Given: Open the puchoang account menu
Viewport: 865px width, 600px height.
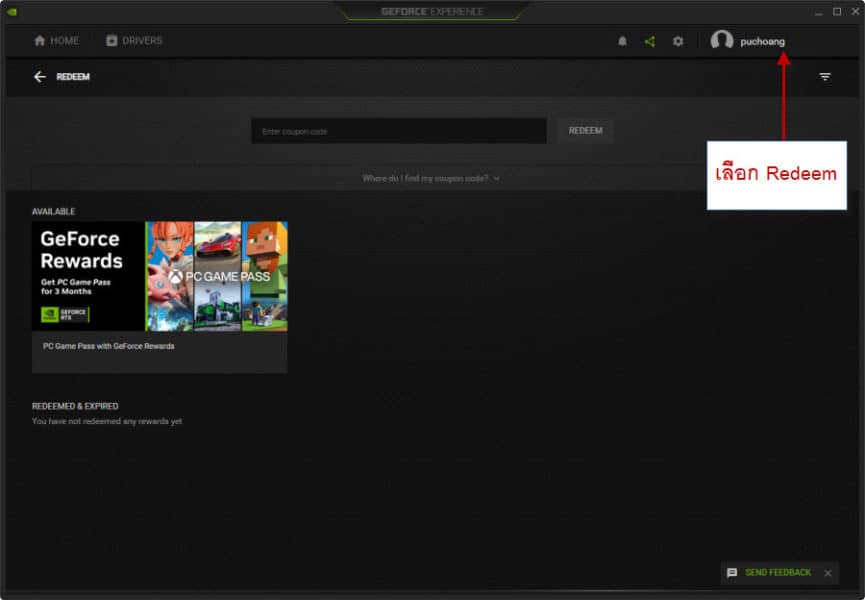Looking at the screenshot, I should point(762,41).
